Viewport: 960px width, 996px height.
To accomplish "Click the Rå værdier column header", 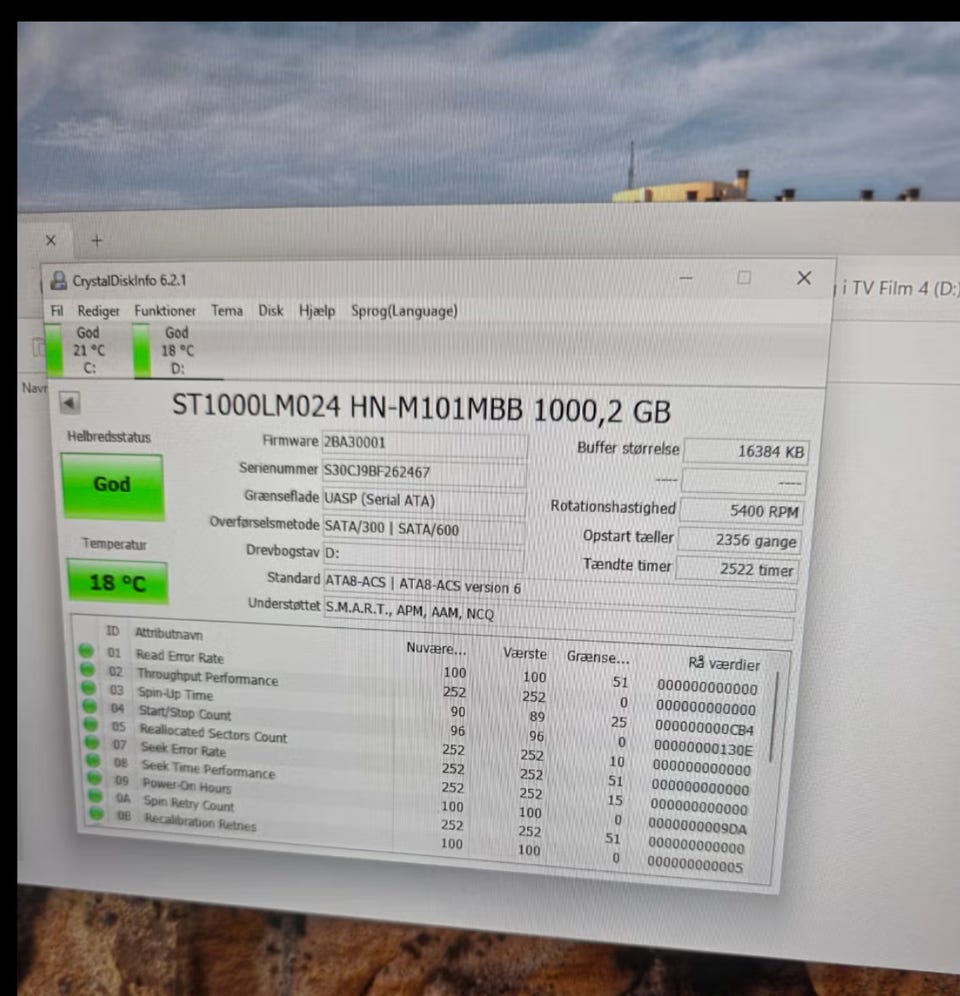I will [x=724, y=664].
